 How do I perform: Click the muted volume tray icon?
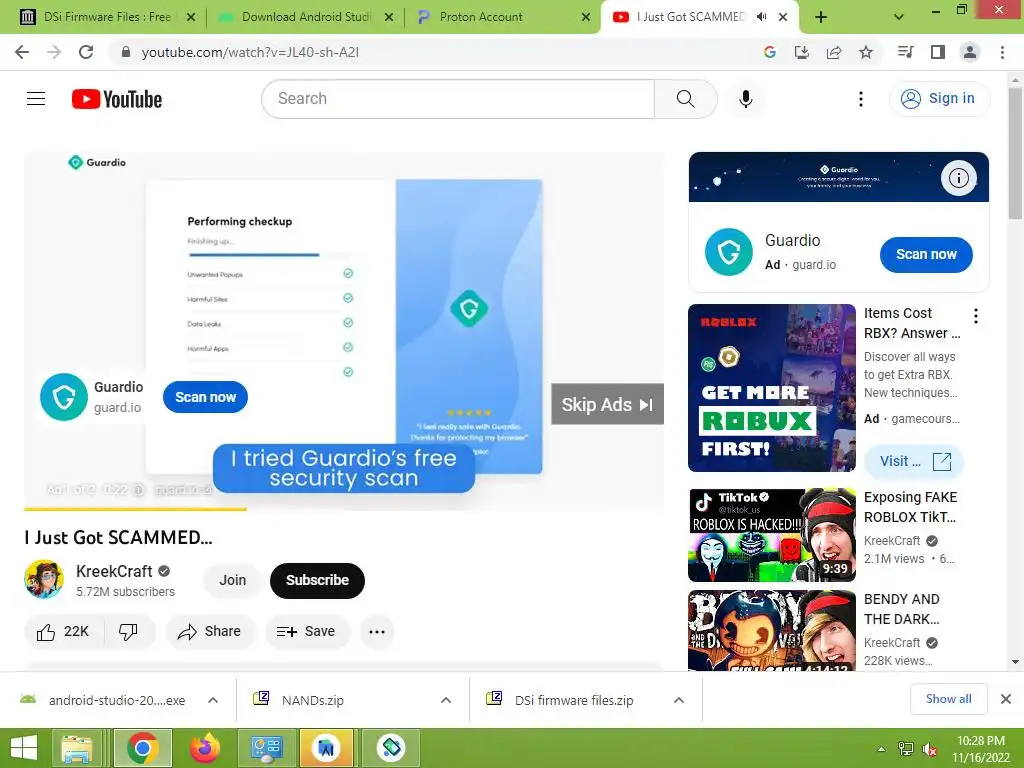coord(929,749)
